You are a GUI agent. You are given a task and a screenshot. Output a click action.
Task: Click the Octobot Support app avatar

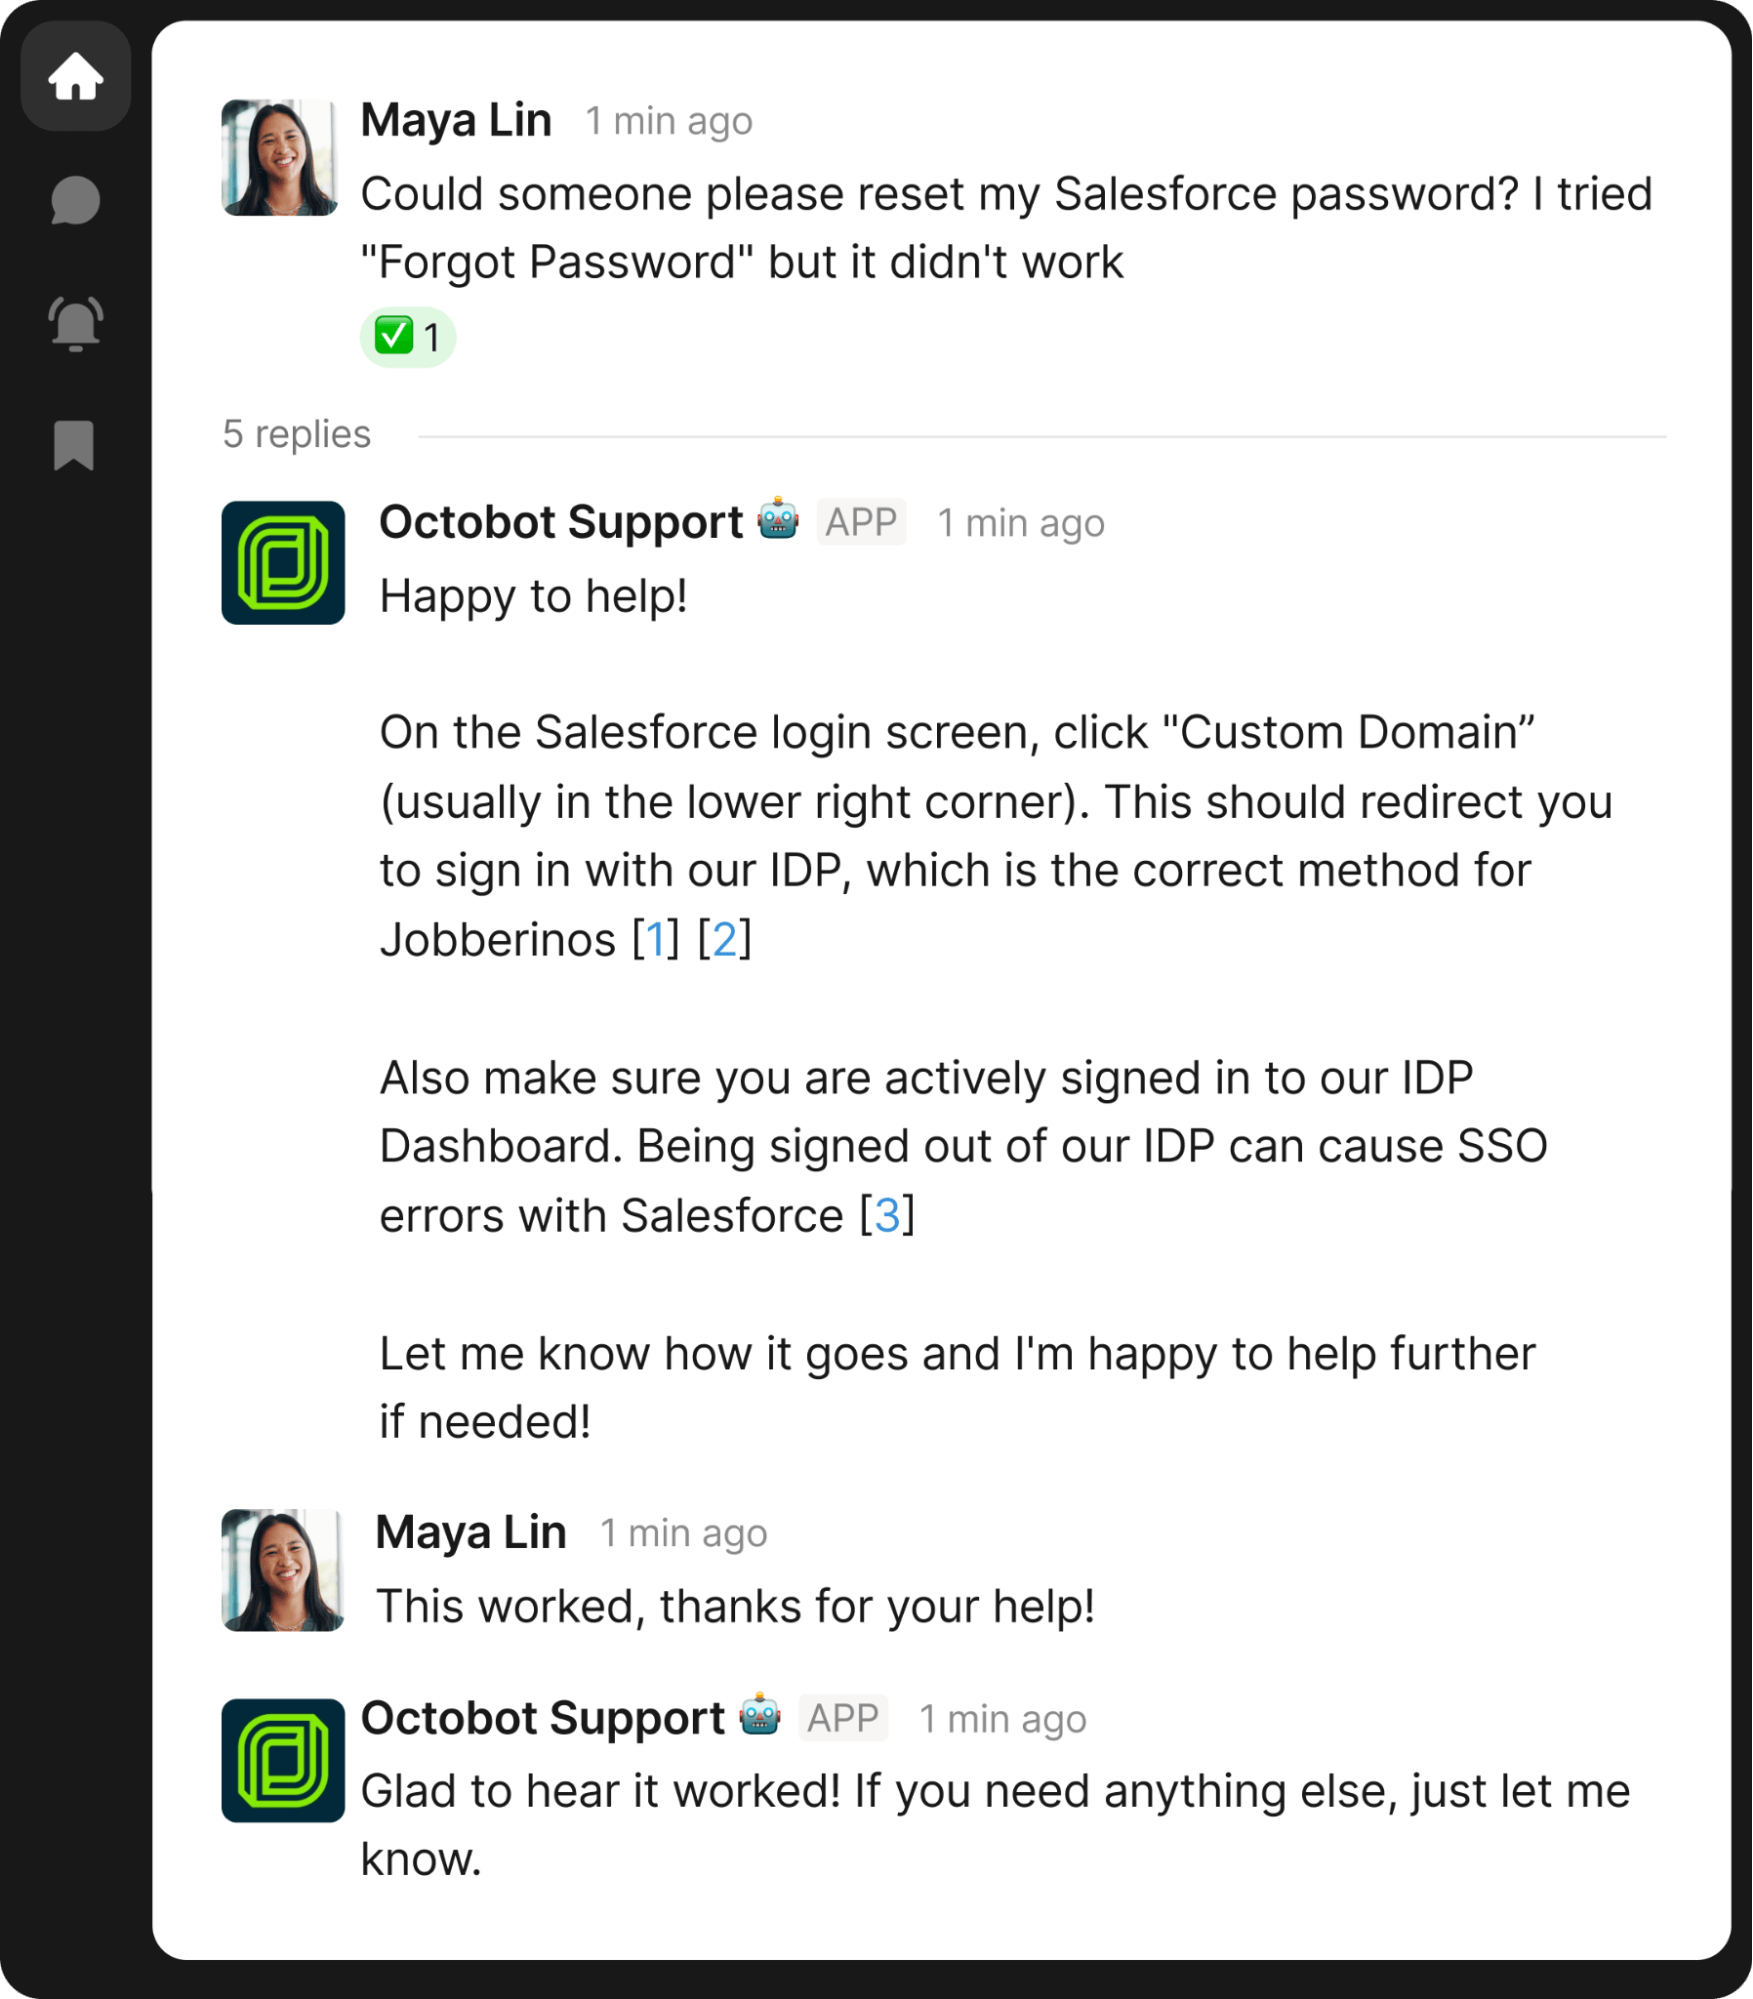[x=281, y=563]
